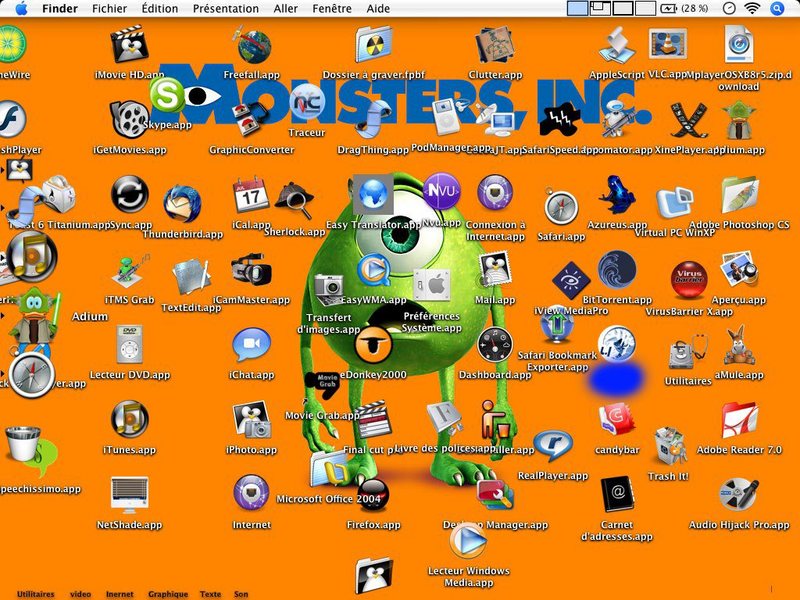Open aMule.app with the donkey icon
The height and width of the screenshot is (600, 800).
739,345
